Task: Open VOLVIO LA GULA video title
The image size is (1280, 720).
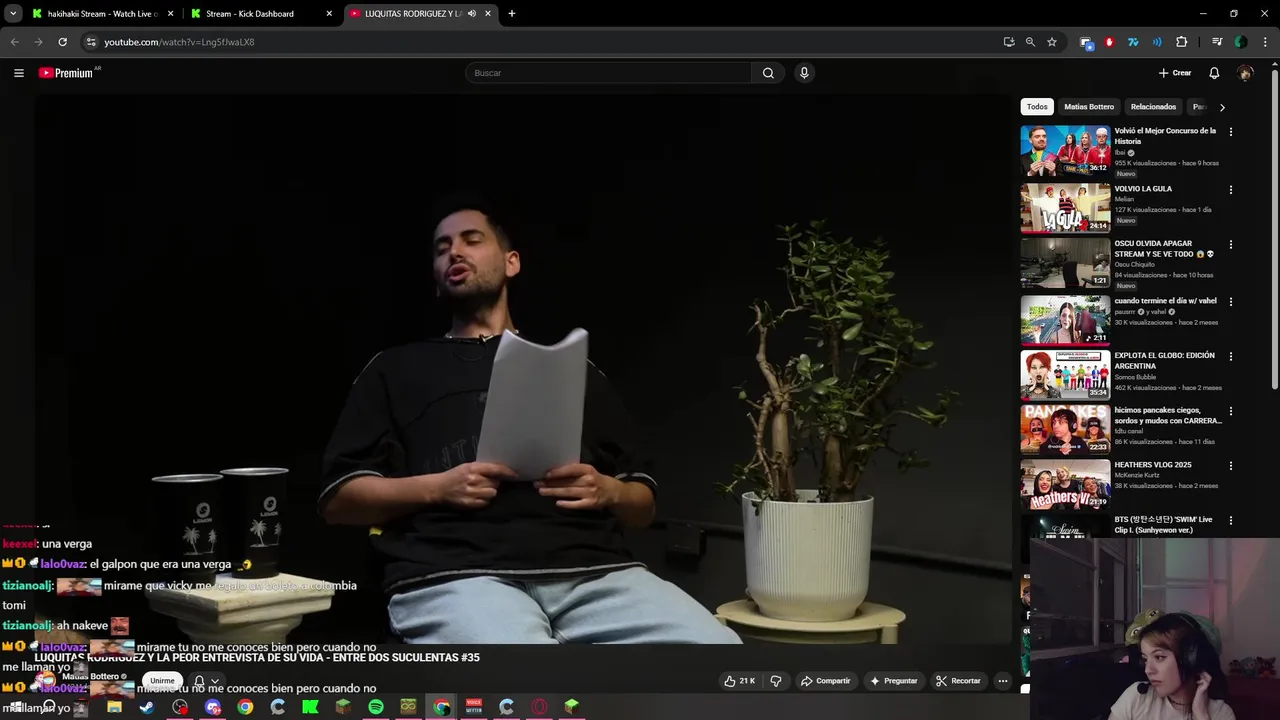Action: [x=1143, y=189]
